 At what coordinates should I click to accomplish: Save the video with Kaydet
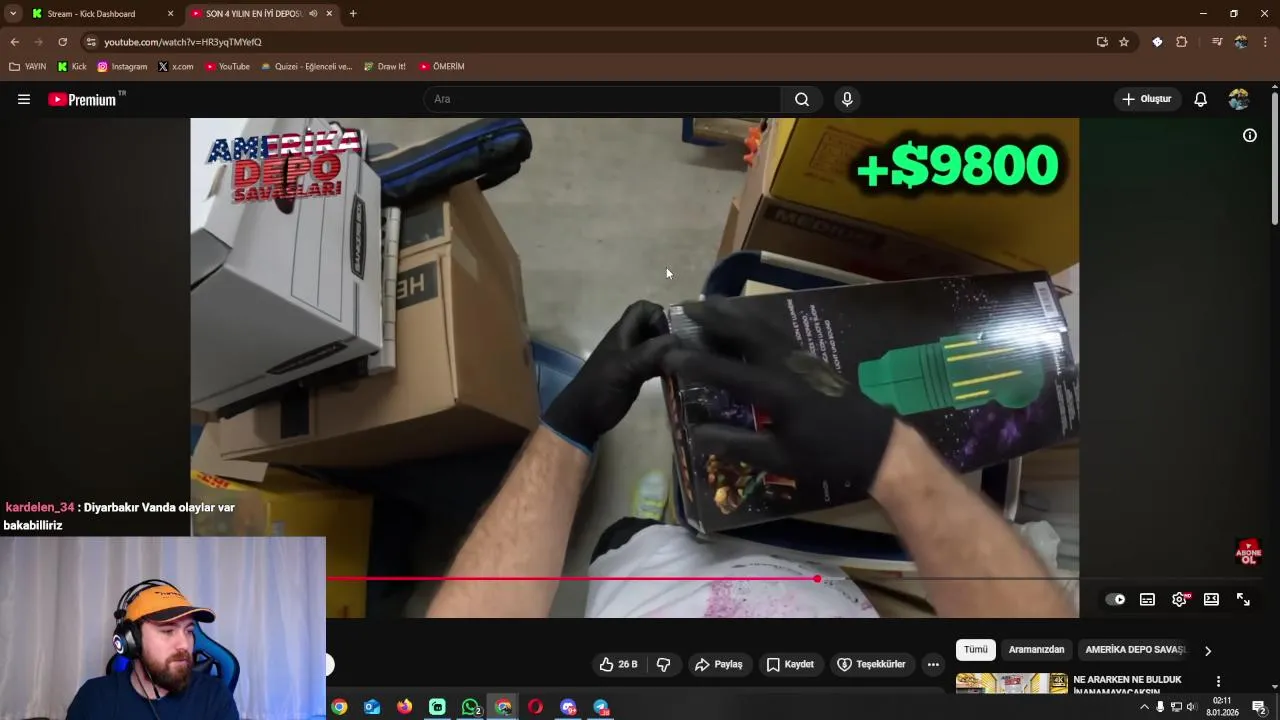click(790, 664)
